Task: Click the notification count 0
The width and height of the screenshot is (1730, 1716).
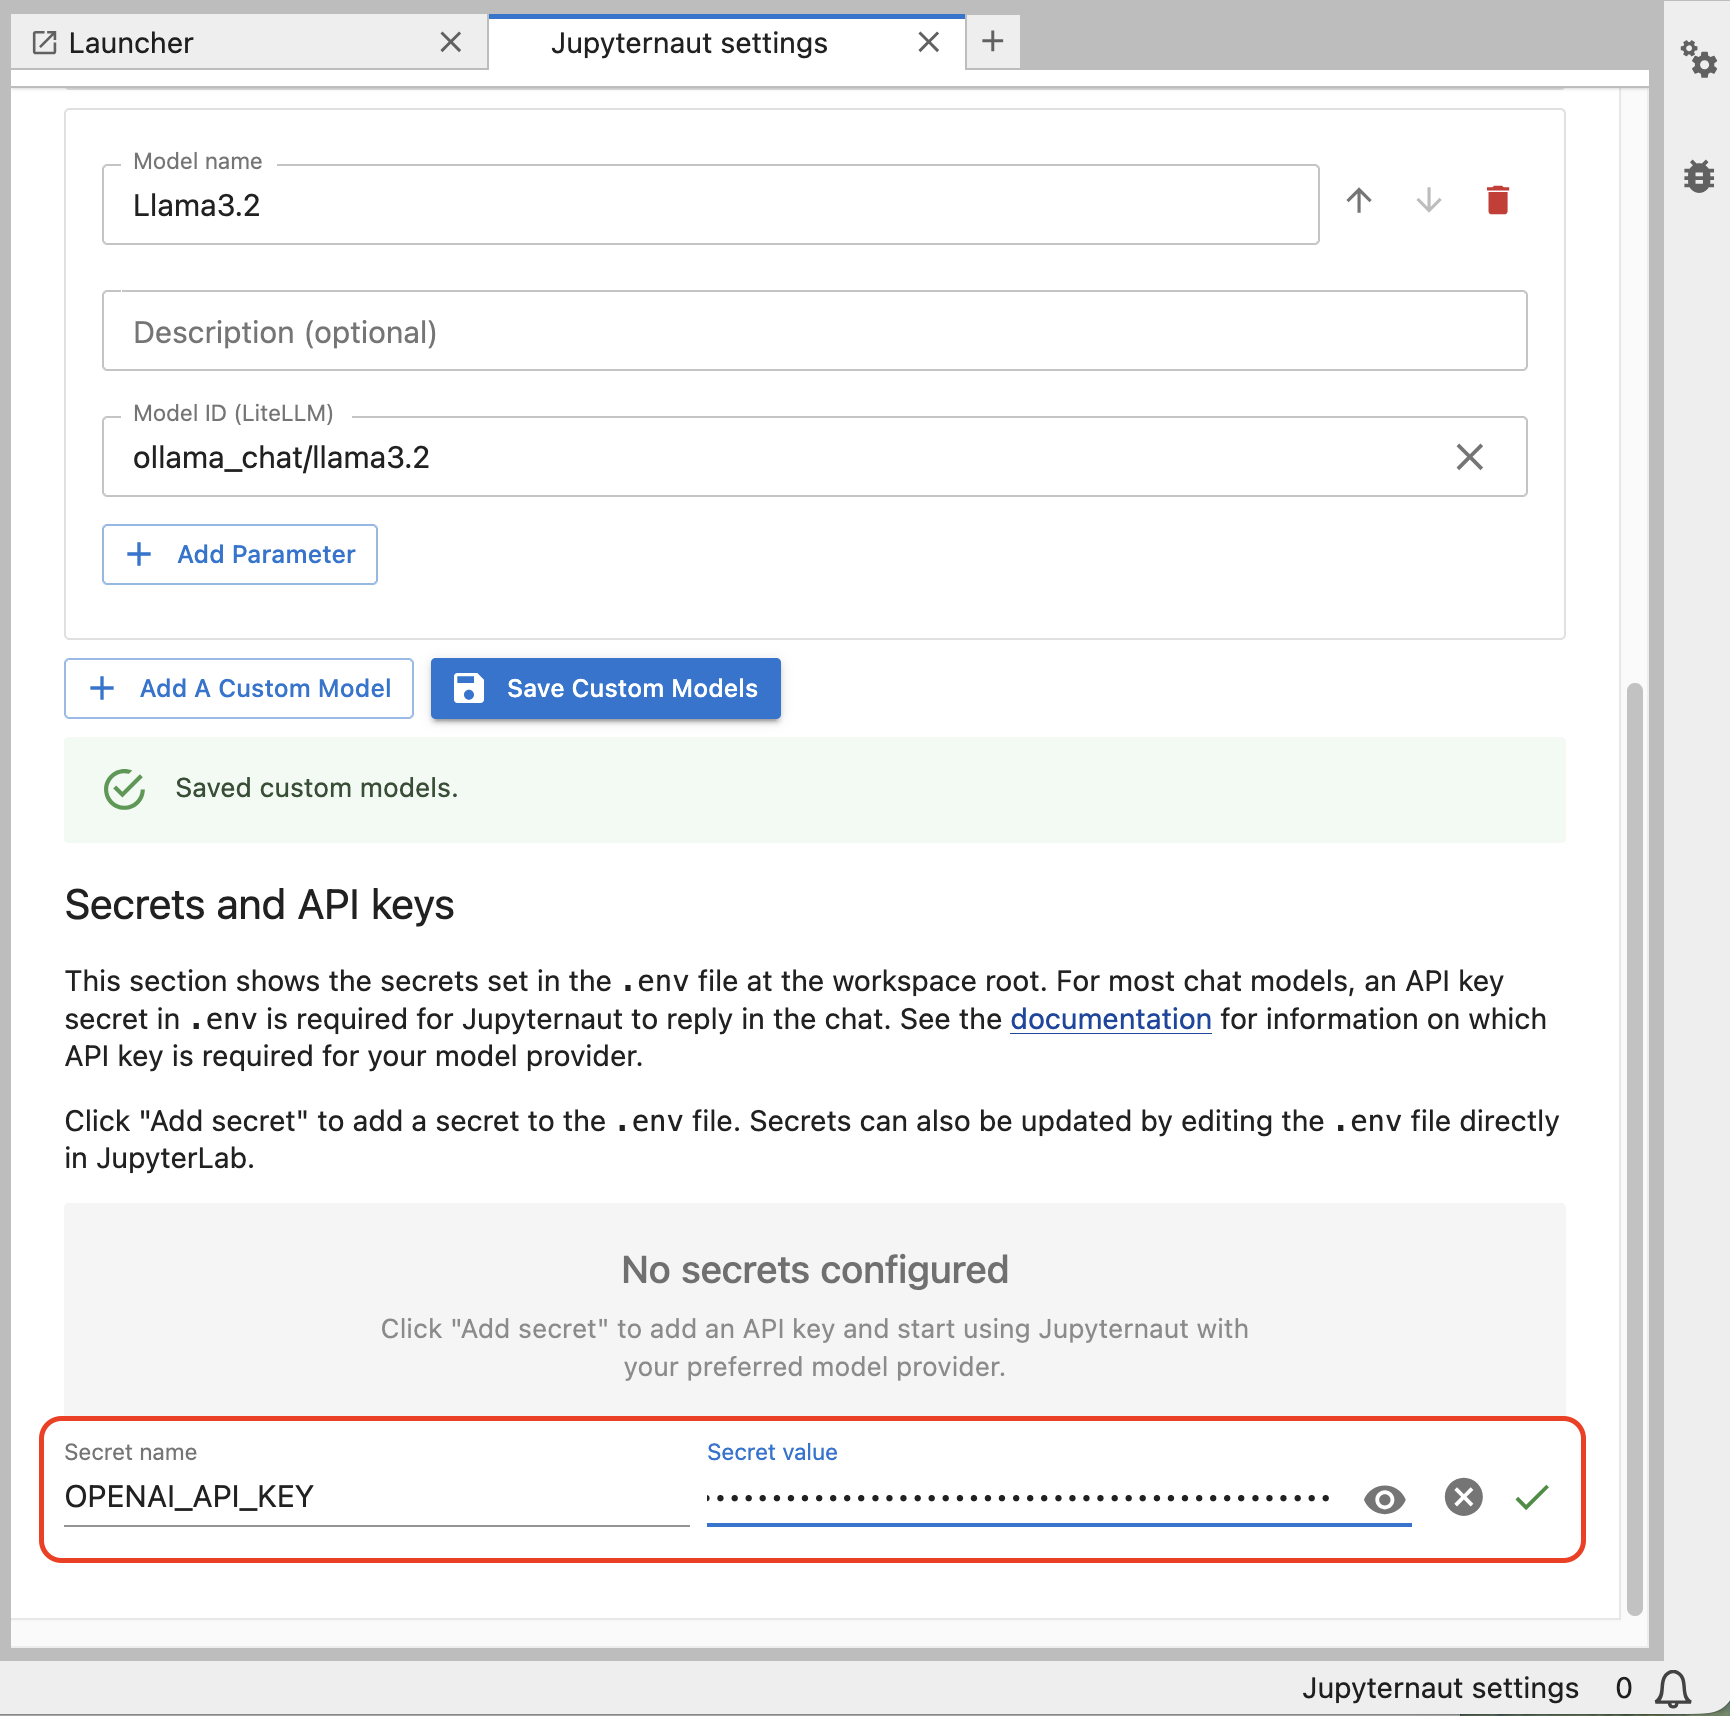Action: (1623, 1688)
